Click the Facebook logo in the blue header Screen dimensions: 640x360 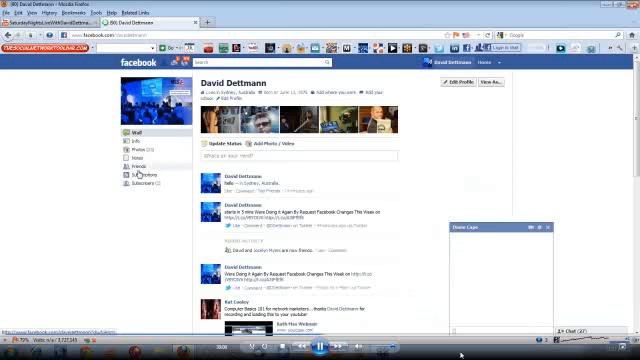[x=138, y=62]
